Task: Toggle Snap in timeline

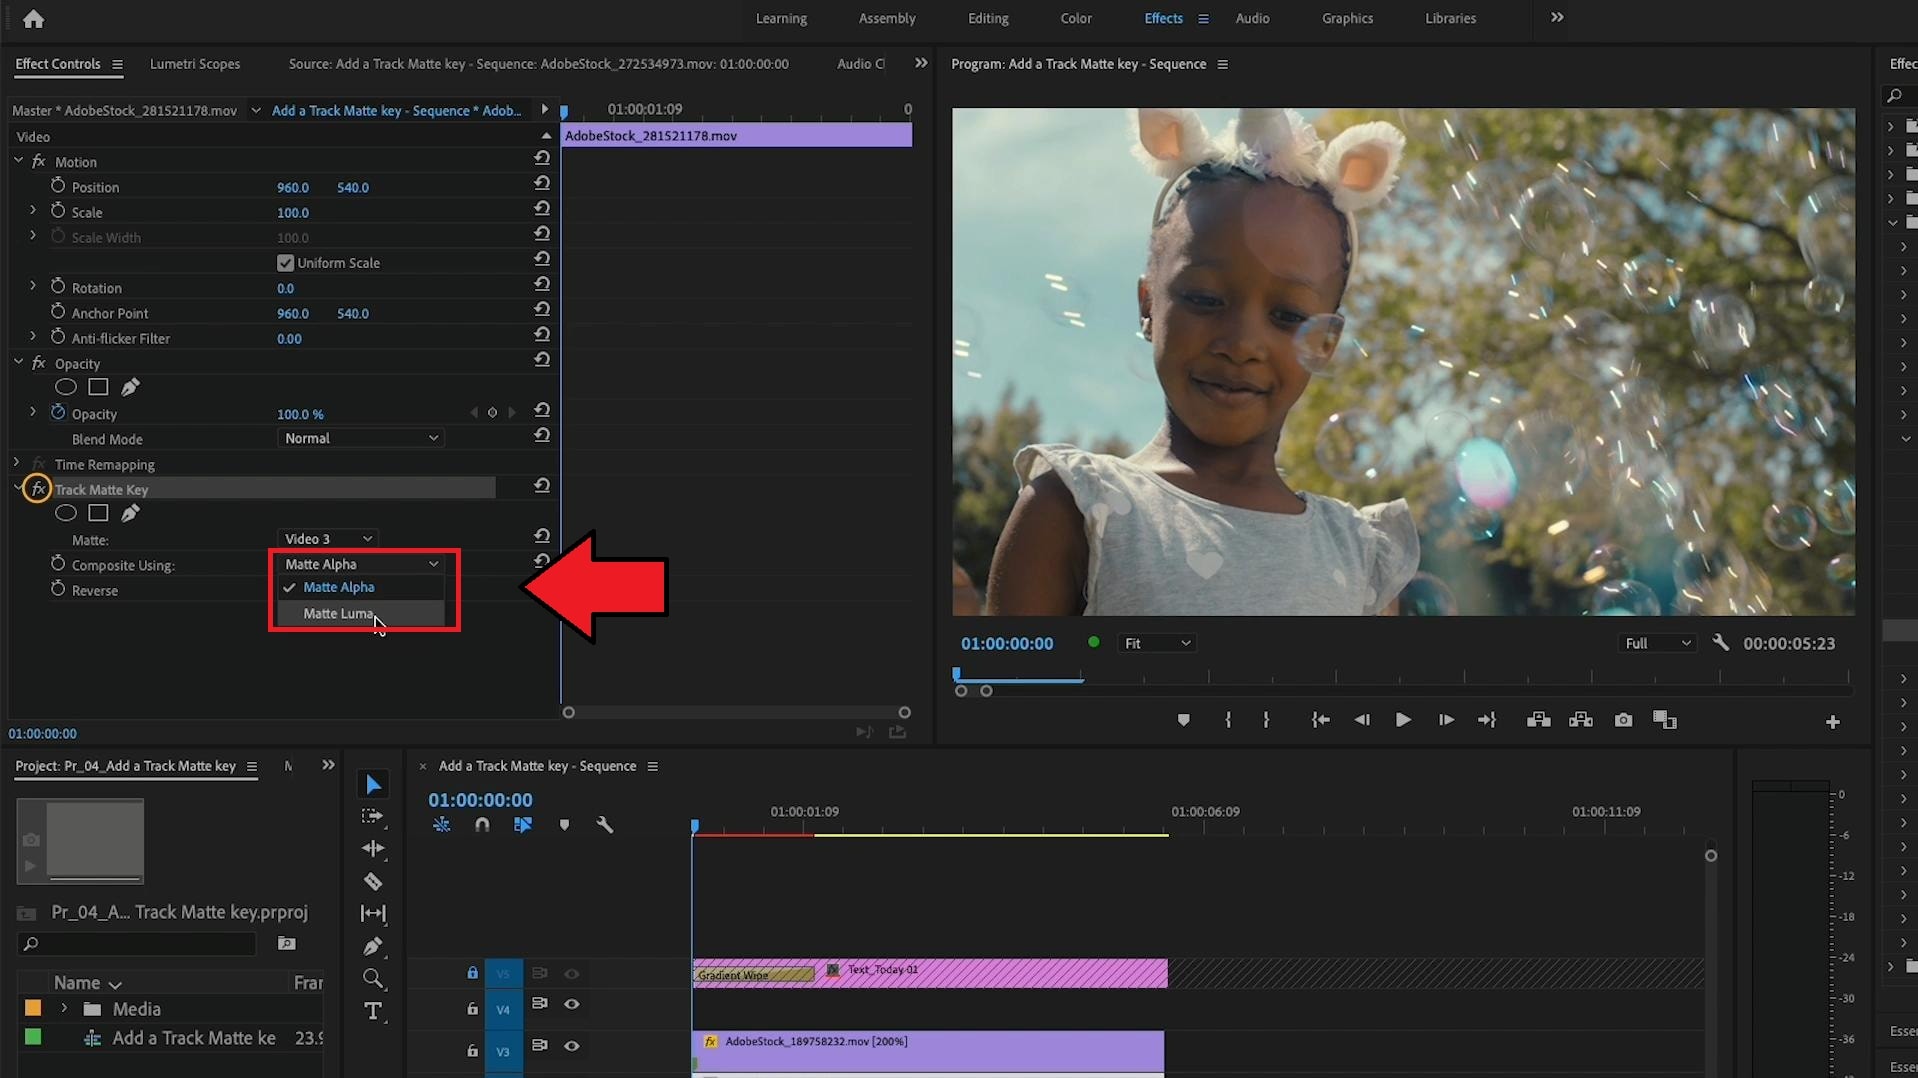Action: click(482, 825)
